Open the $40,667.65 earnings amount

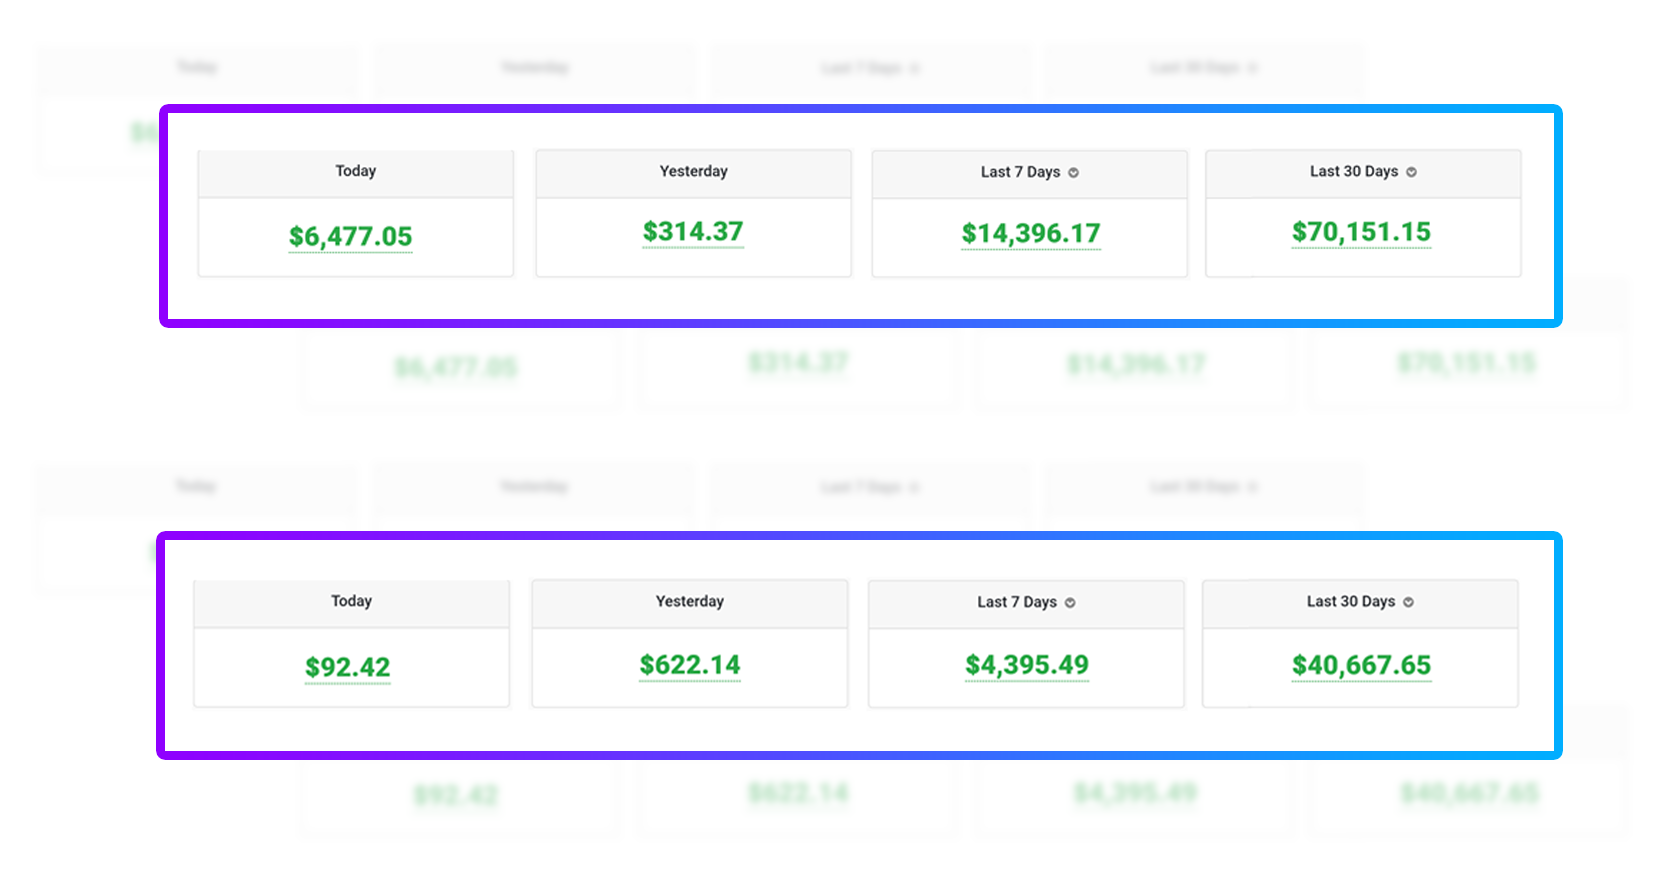(1361, 665)
